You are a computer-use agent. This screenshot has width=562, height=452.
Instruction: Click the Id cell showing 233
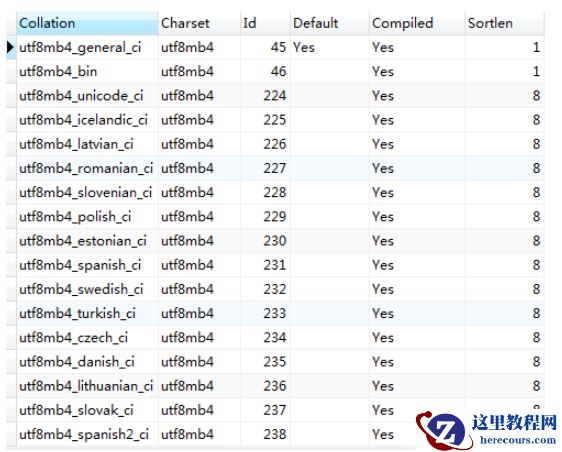point(265,313)
